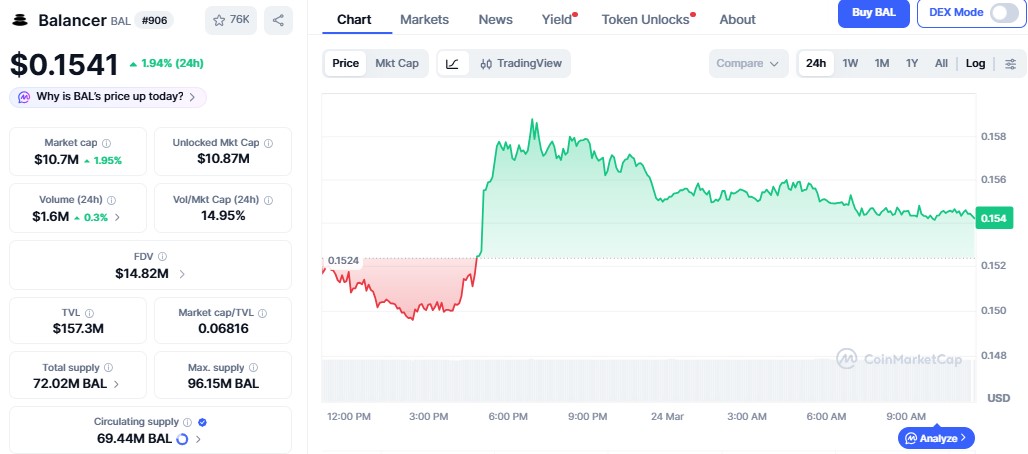Viewport: 1028px width, 454px height.
Task: Show Volume (24h) info icon
Action: (111, 200)
